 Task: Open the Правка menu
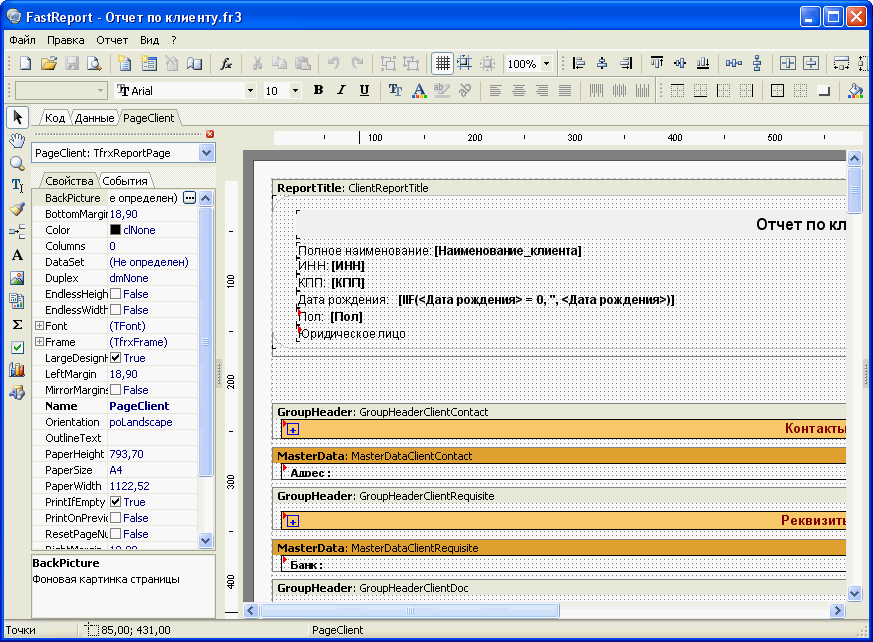(66, 40)
